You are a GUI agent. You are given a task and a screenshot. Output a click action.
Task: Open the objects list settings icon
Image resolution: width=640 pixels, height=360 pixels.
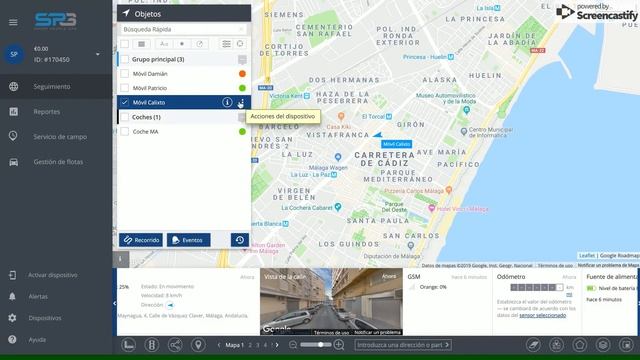(226, 44)
